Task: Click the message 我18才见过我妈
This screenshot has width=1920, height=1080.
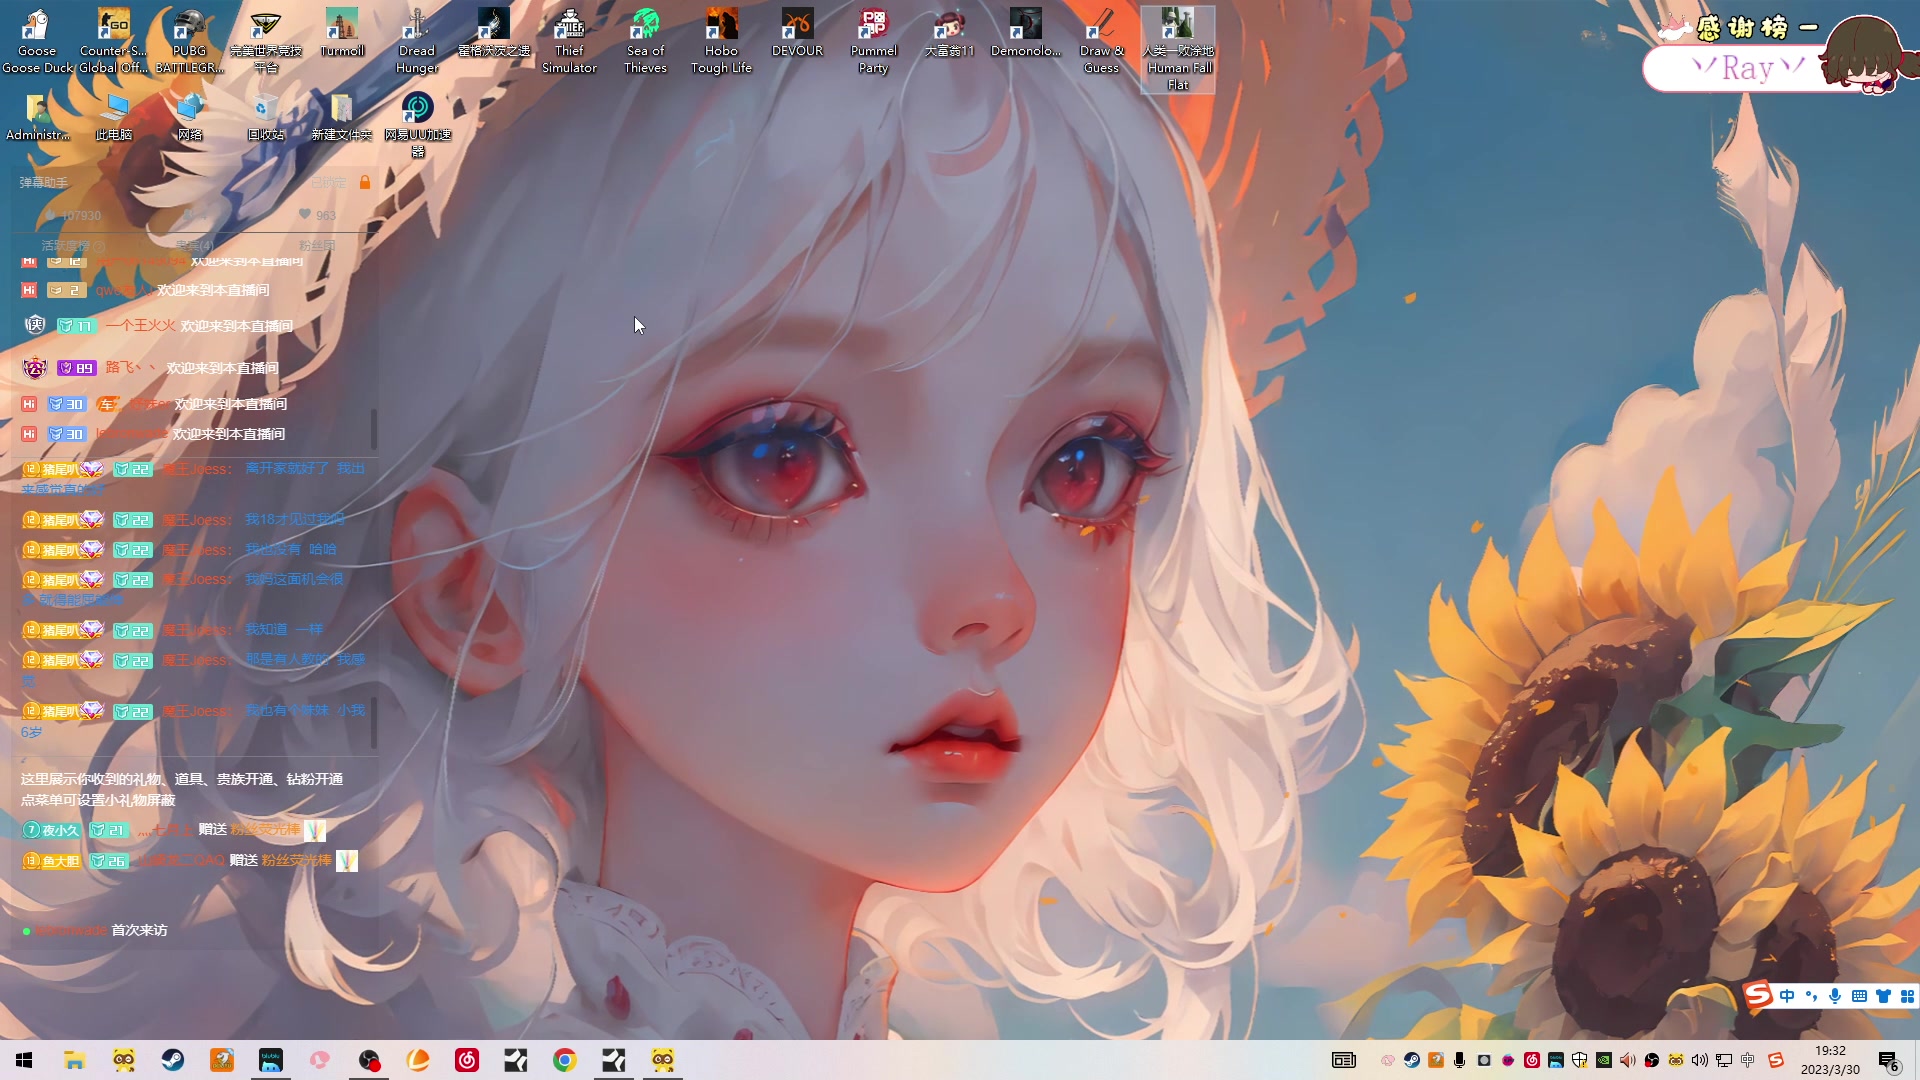Action: [x=295, y=519]
